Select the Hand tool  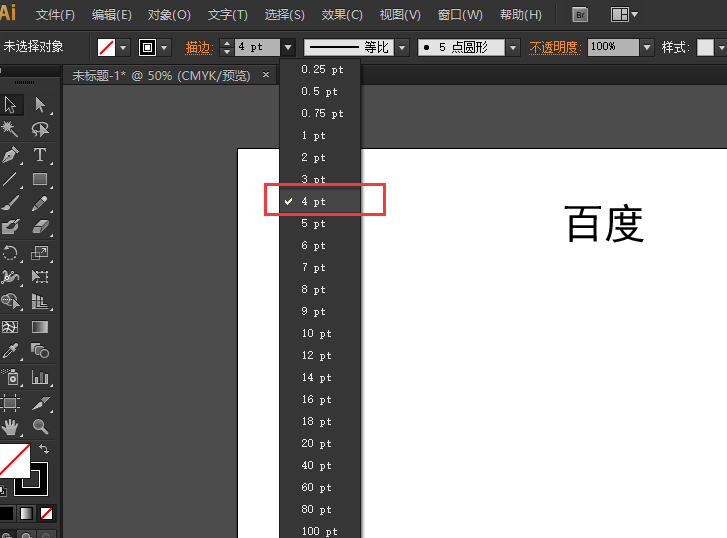[10, 427]
